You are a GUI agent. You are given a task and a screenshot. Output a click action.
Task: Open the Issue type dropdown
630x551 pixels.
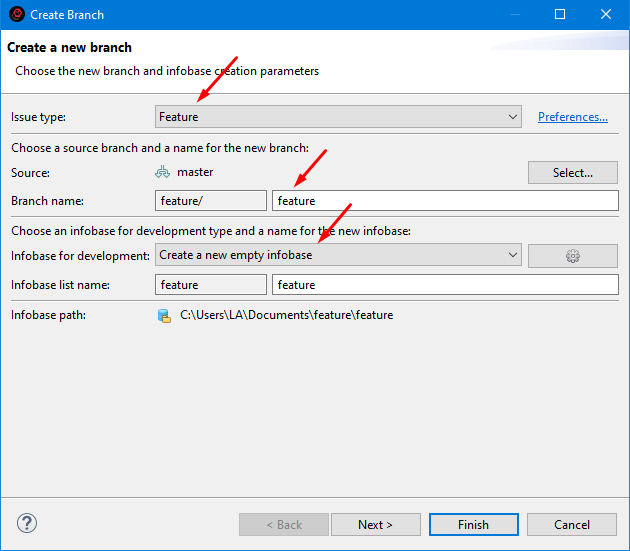(338, 117)
